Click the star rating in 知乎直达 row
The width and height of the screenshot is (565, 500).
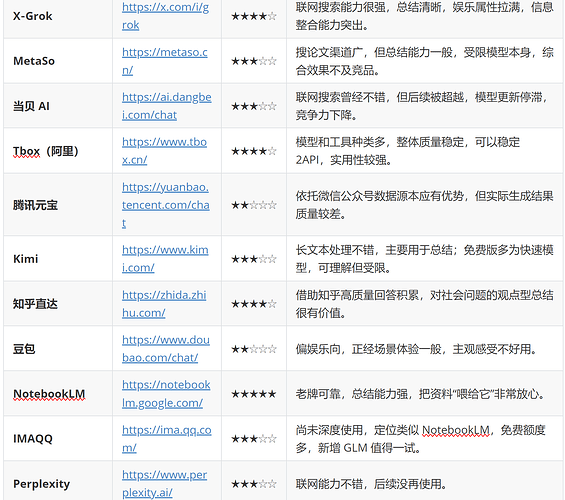(x=254, y=304)
